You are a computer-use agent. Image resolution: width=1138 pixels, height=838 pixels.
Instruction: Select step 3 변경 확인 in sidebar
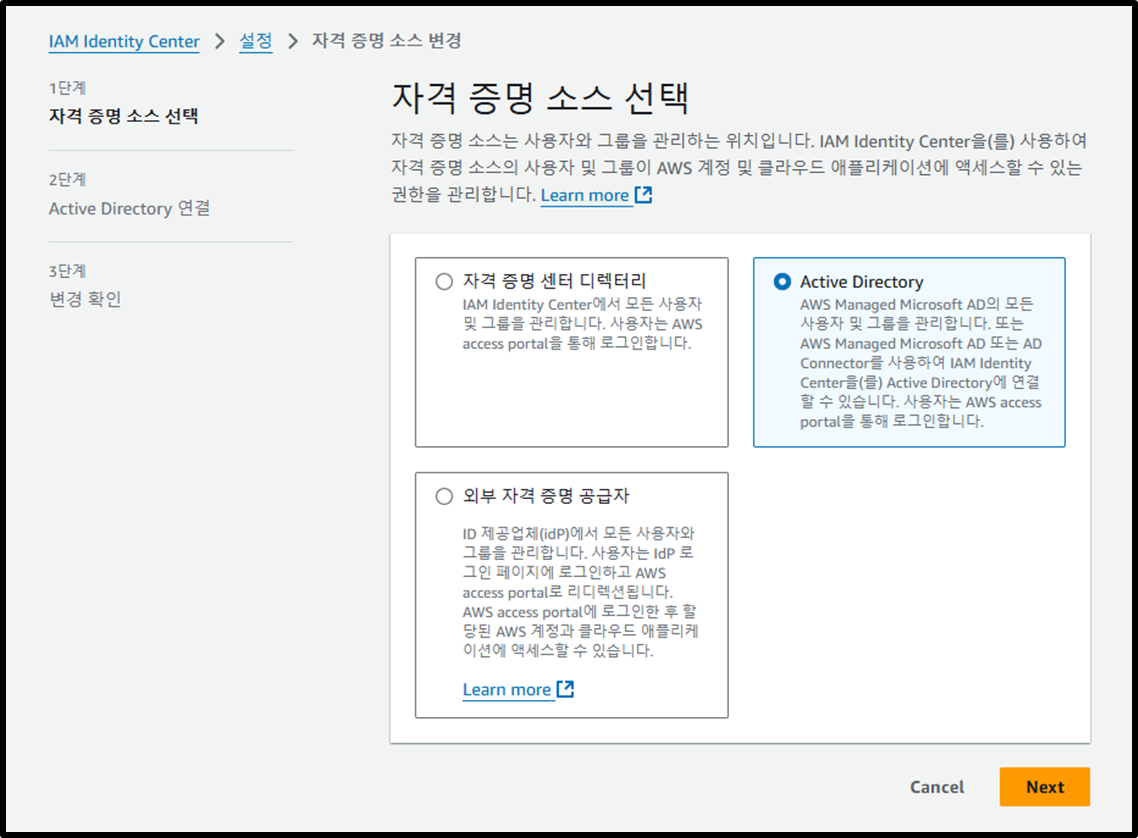[85, 299]
